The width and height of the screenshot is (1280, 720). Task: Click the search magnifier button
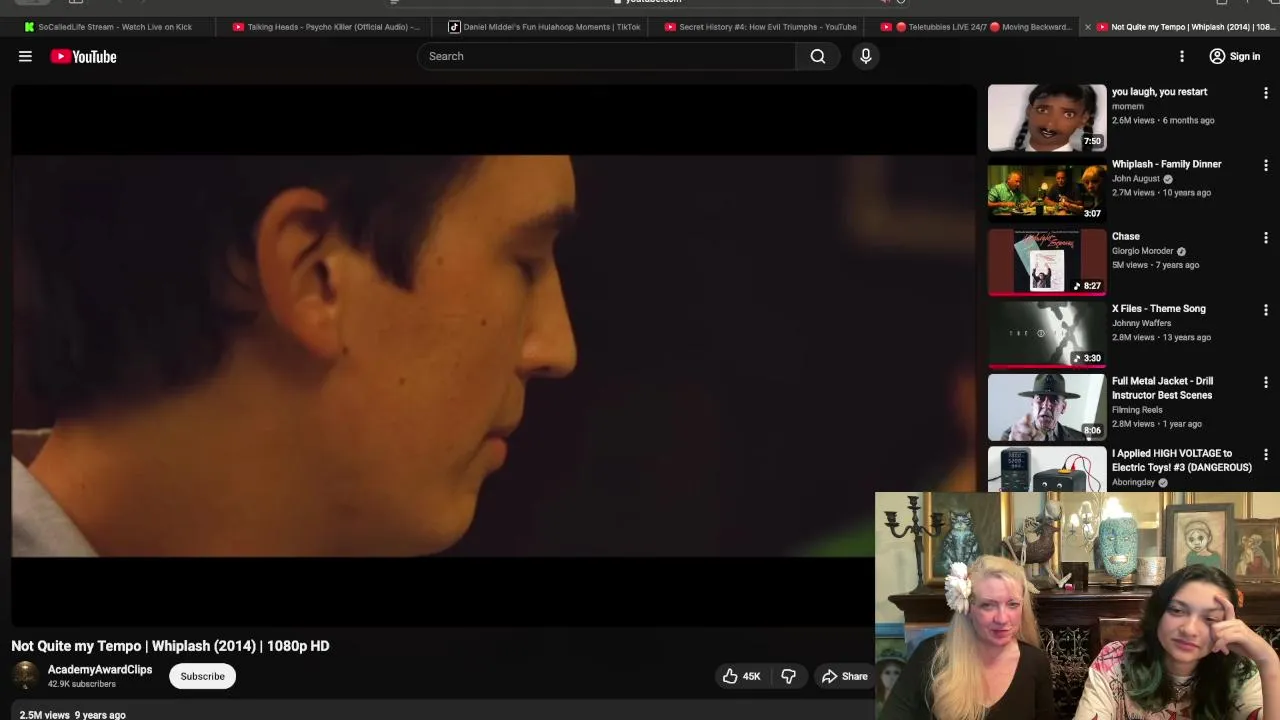coord(818,56)
